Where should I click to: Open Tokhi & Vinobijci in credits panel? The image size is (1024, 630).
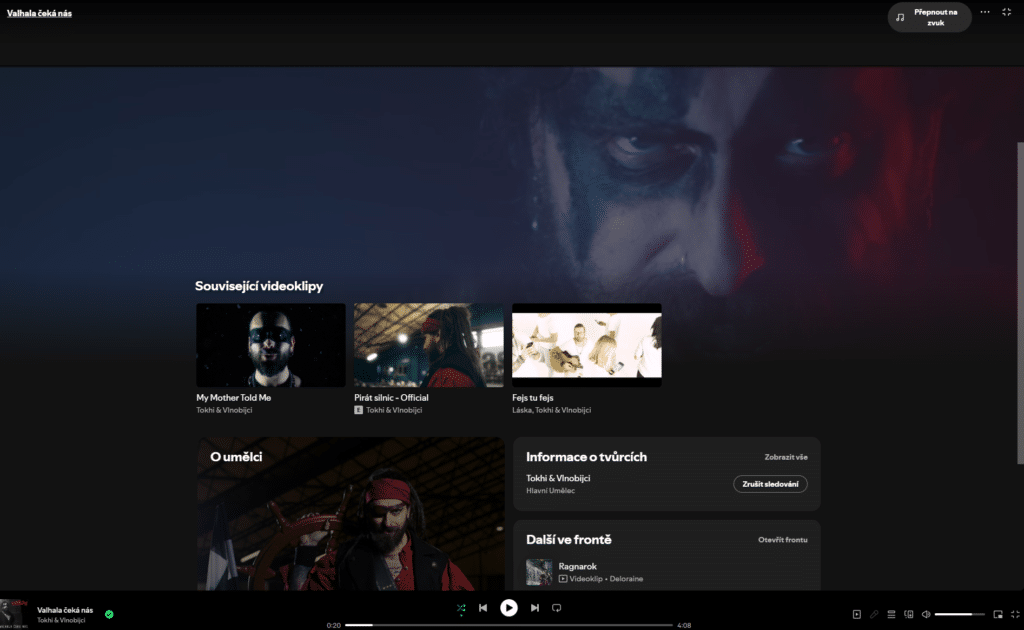pyautogui.click(x=558, y=478)
